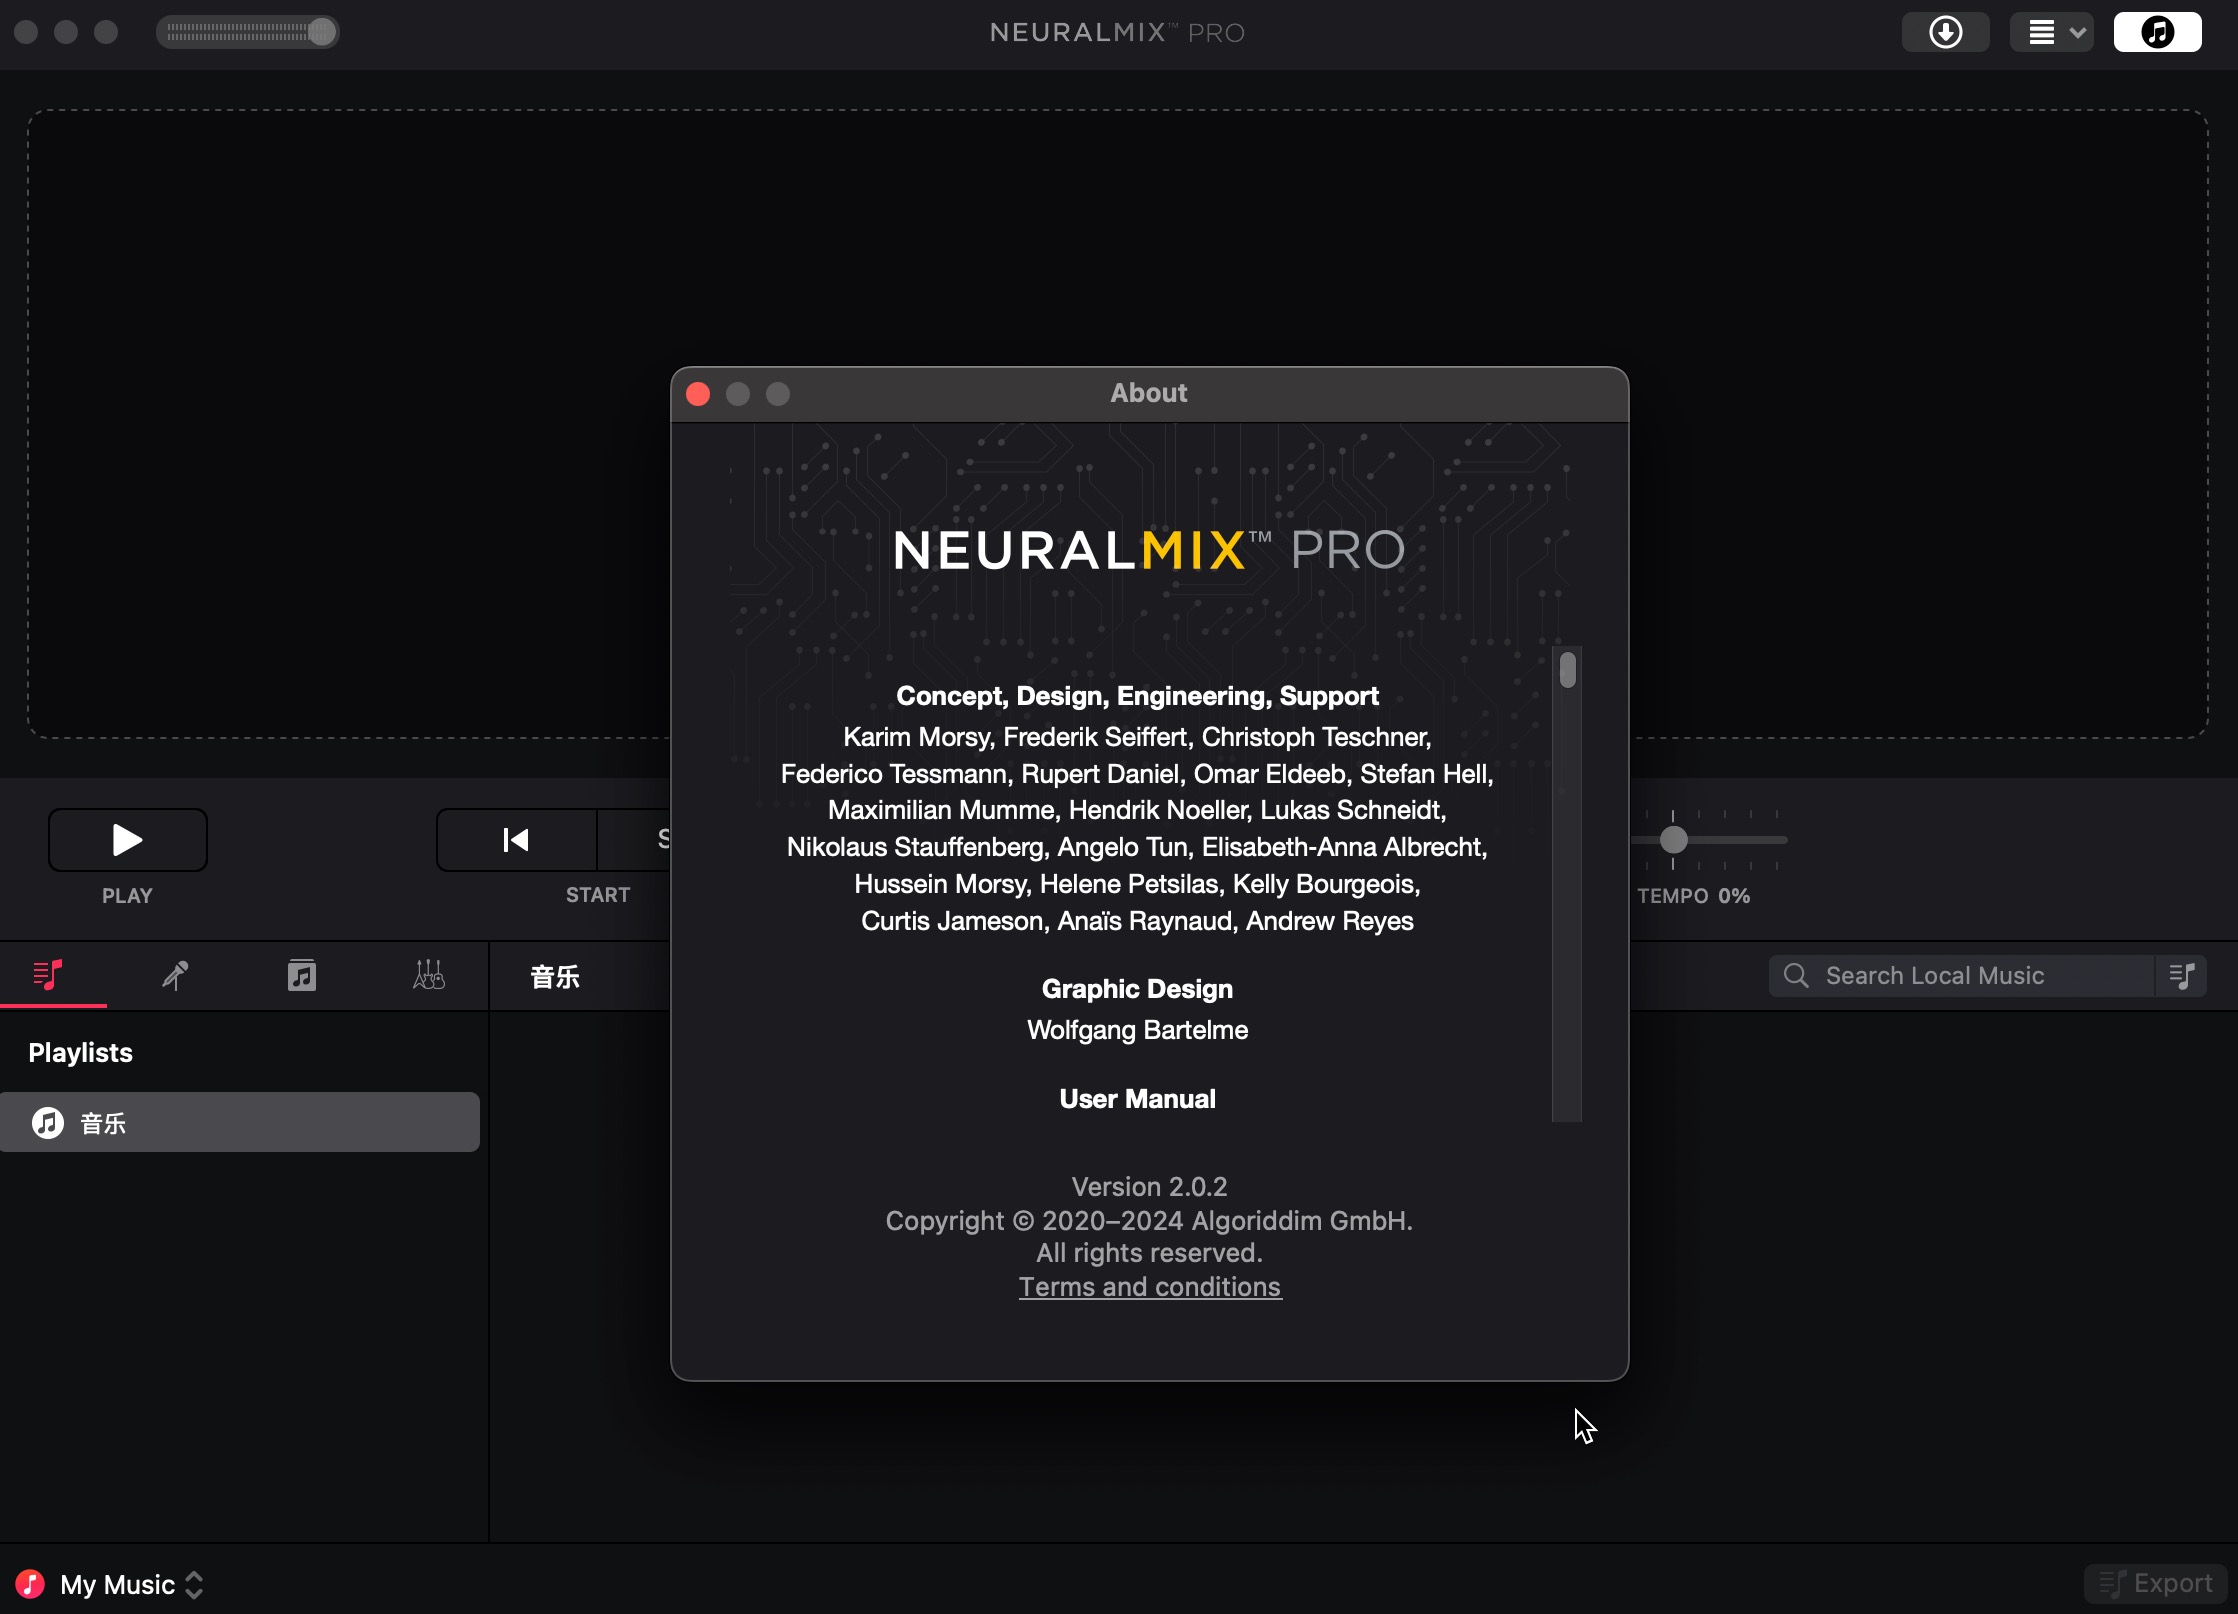Open the list view dropdown menu

click(2052, 32)
